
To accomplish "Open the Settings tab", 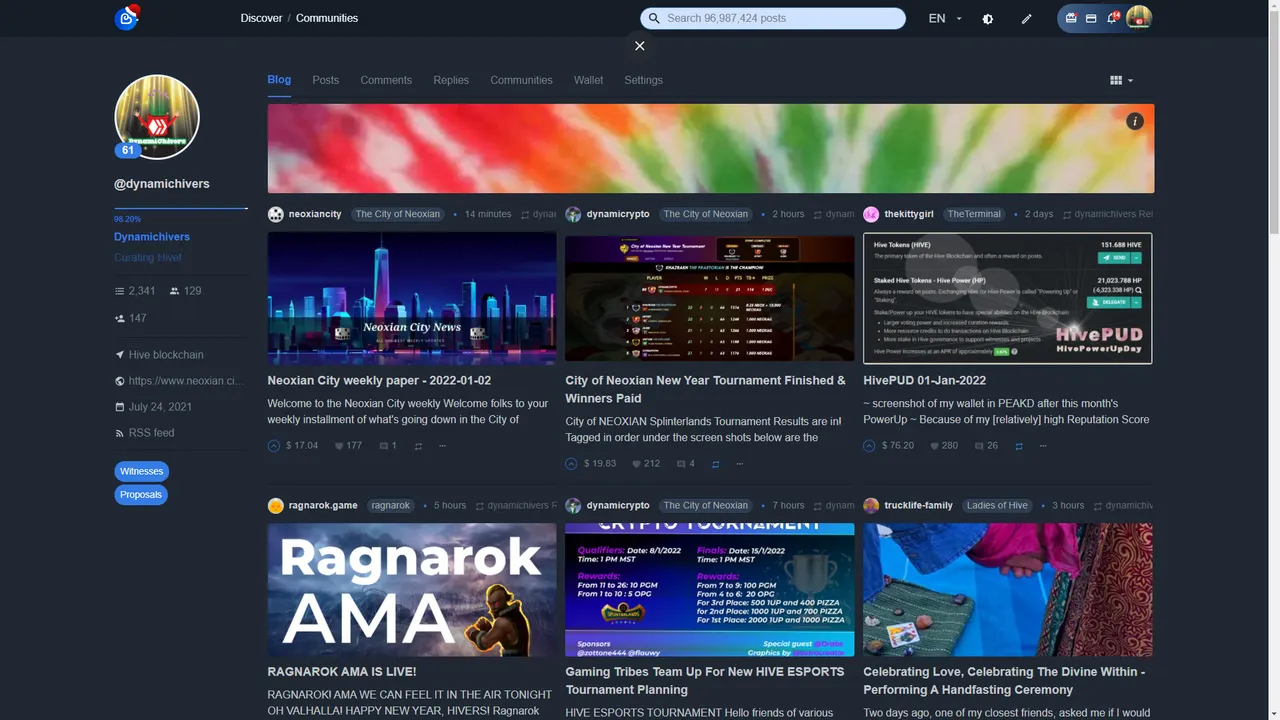I will coord(643,80).
